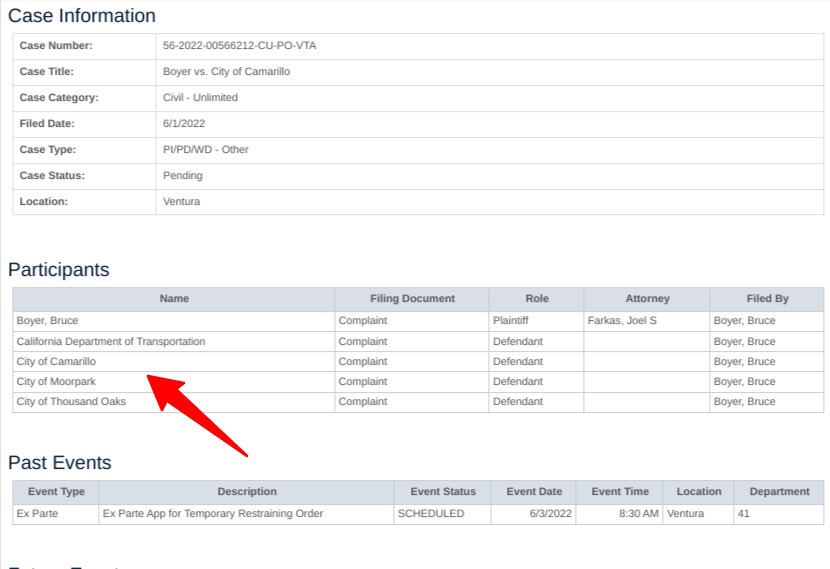Click the Attorney column header
This screenshot has width=830, height=569.
coord(647,299)
